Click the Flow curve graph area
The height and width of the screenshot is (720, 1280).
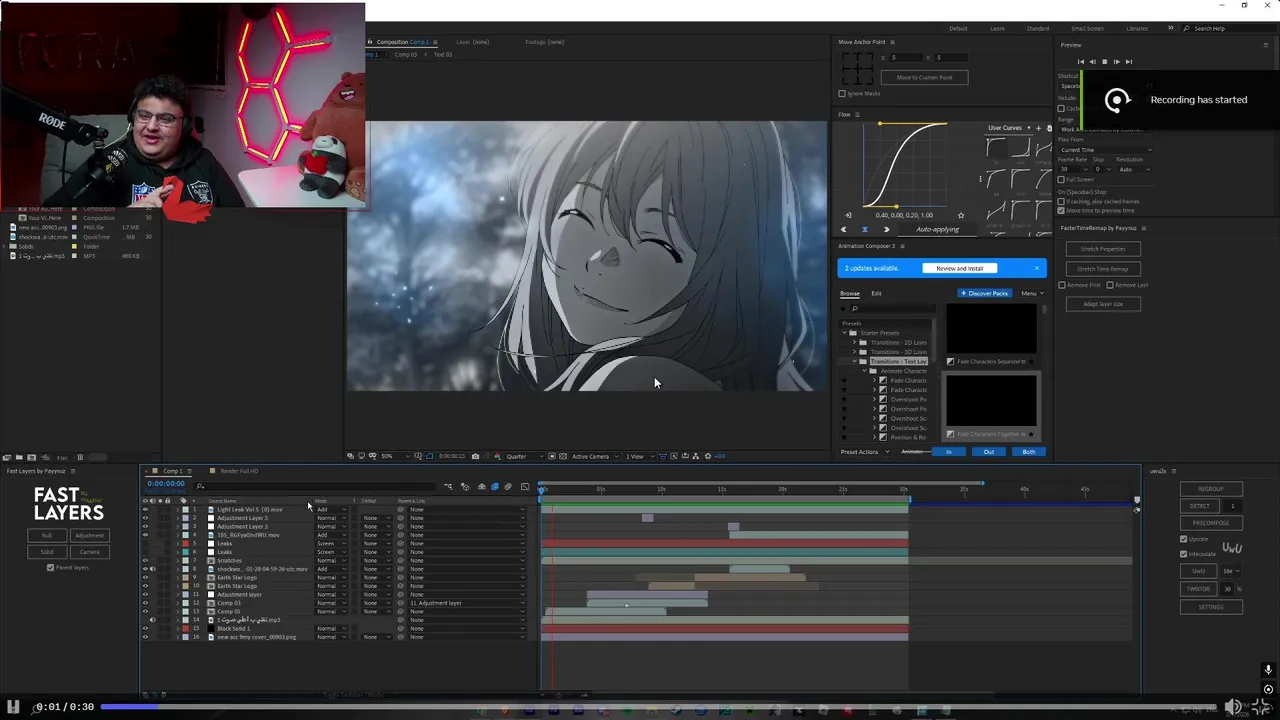pyautogui.click(x=905, y=165)
